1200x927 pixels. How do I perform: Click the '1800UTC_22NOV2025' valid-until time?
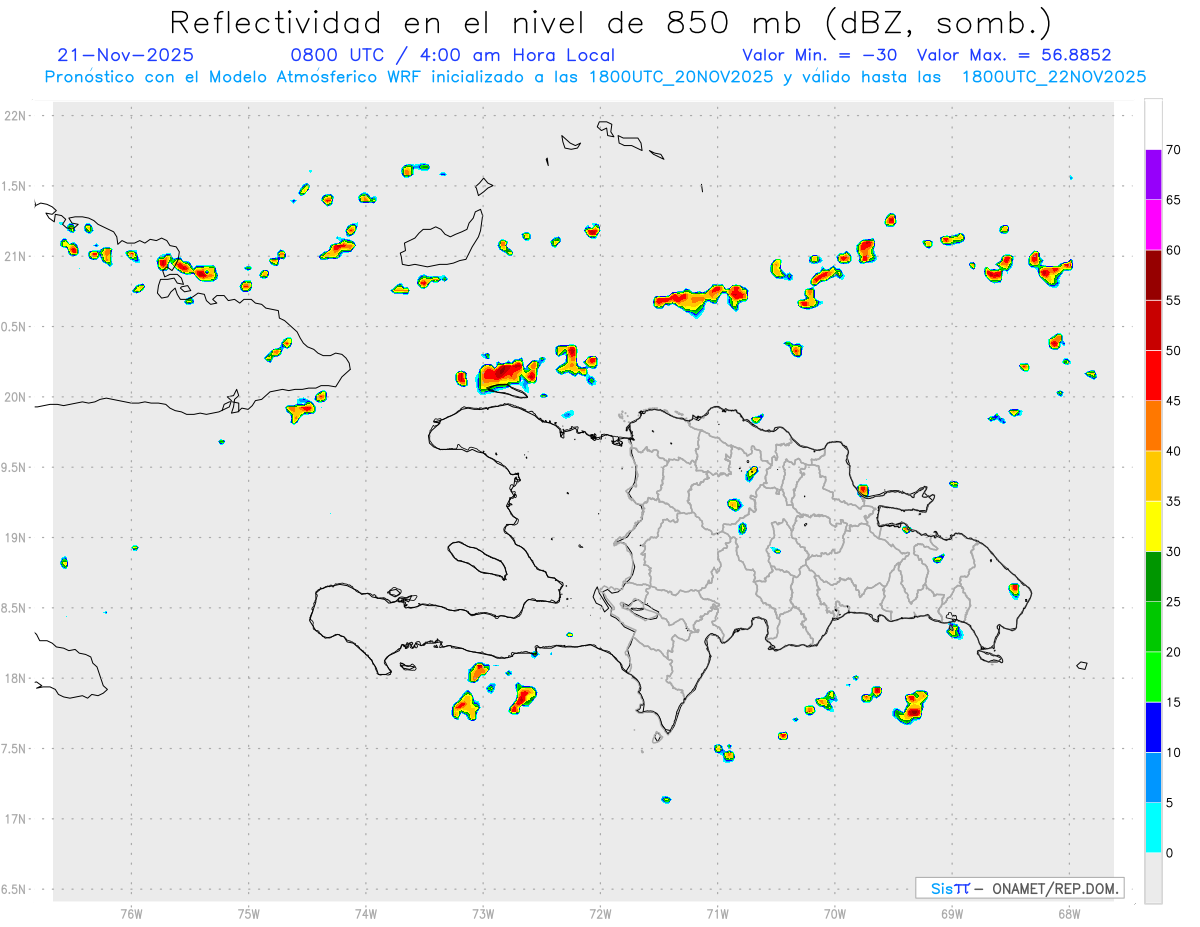point(1053,77)
